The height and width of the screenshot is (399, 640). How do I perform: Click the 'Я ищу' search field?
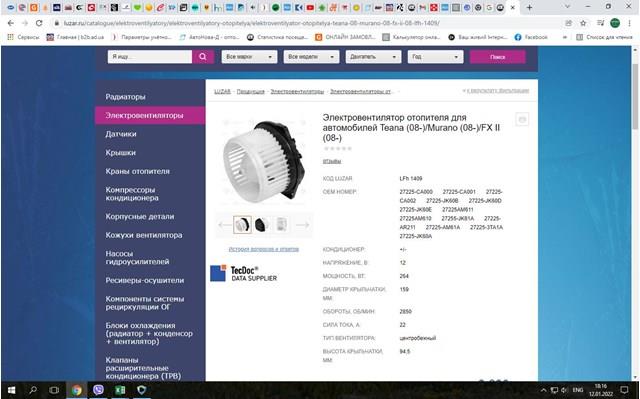150,57
